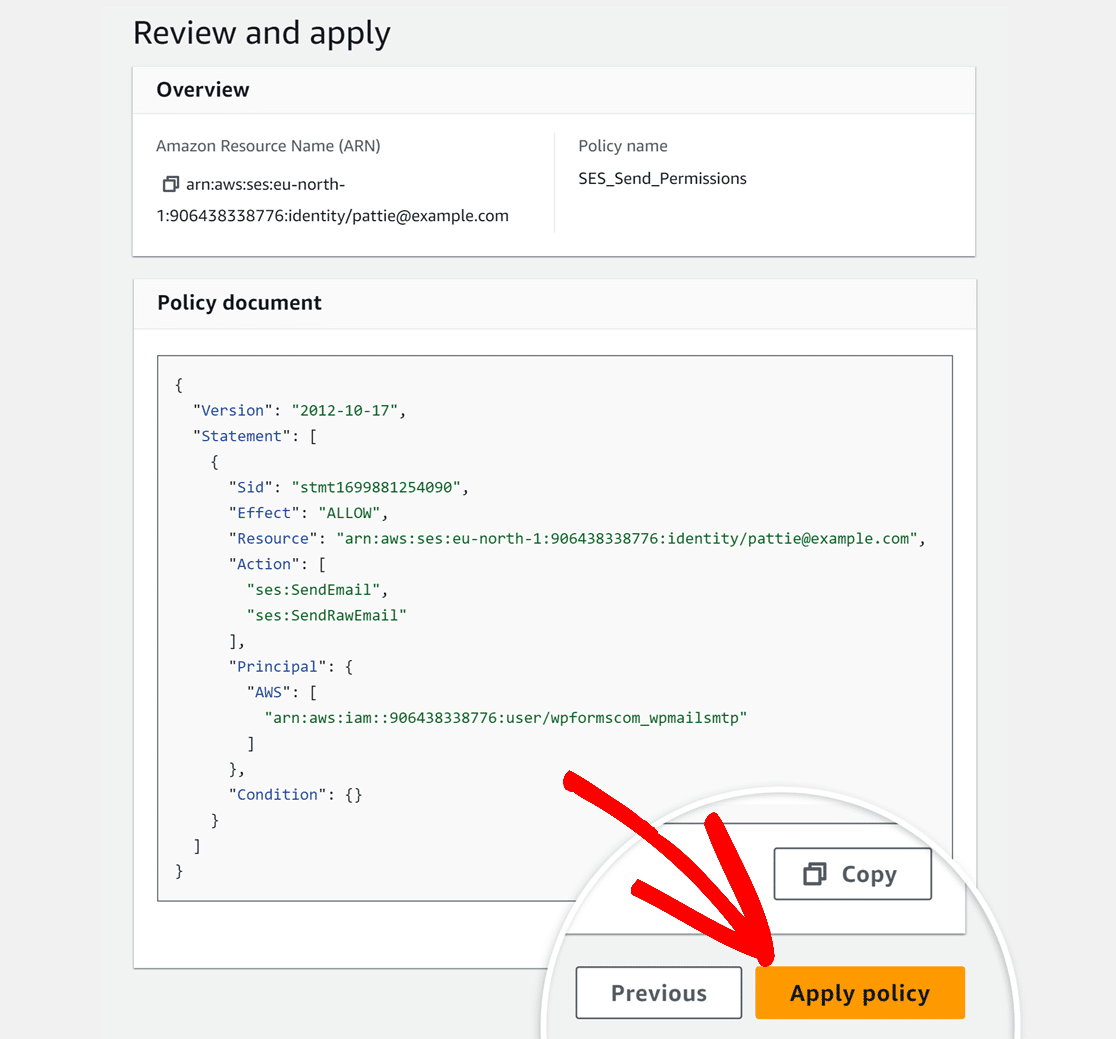1116x1039 pixels.
Task: Click the "Principal" line in policy JSON
Action: pos(290,667)
